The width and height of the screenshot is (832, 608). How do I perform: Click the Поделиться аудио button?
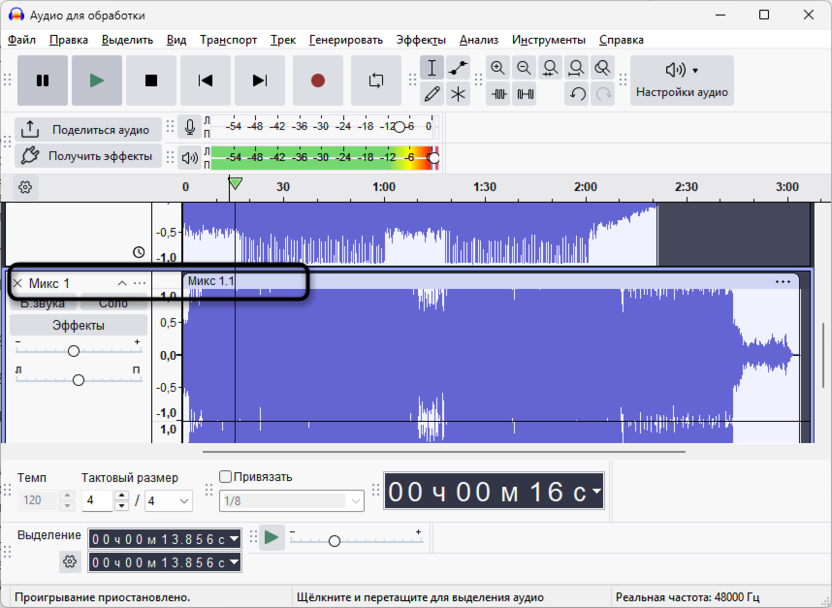tap(87, 130)
